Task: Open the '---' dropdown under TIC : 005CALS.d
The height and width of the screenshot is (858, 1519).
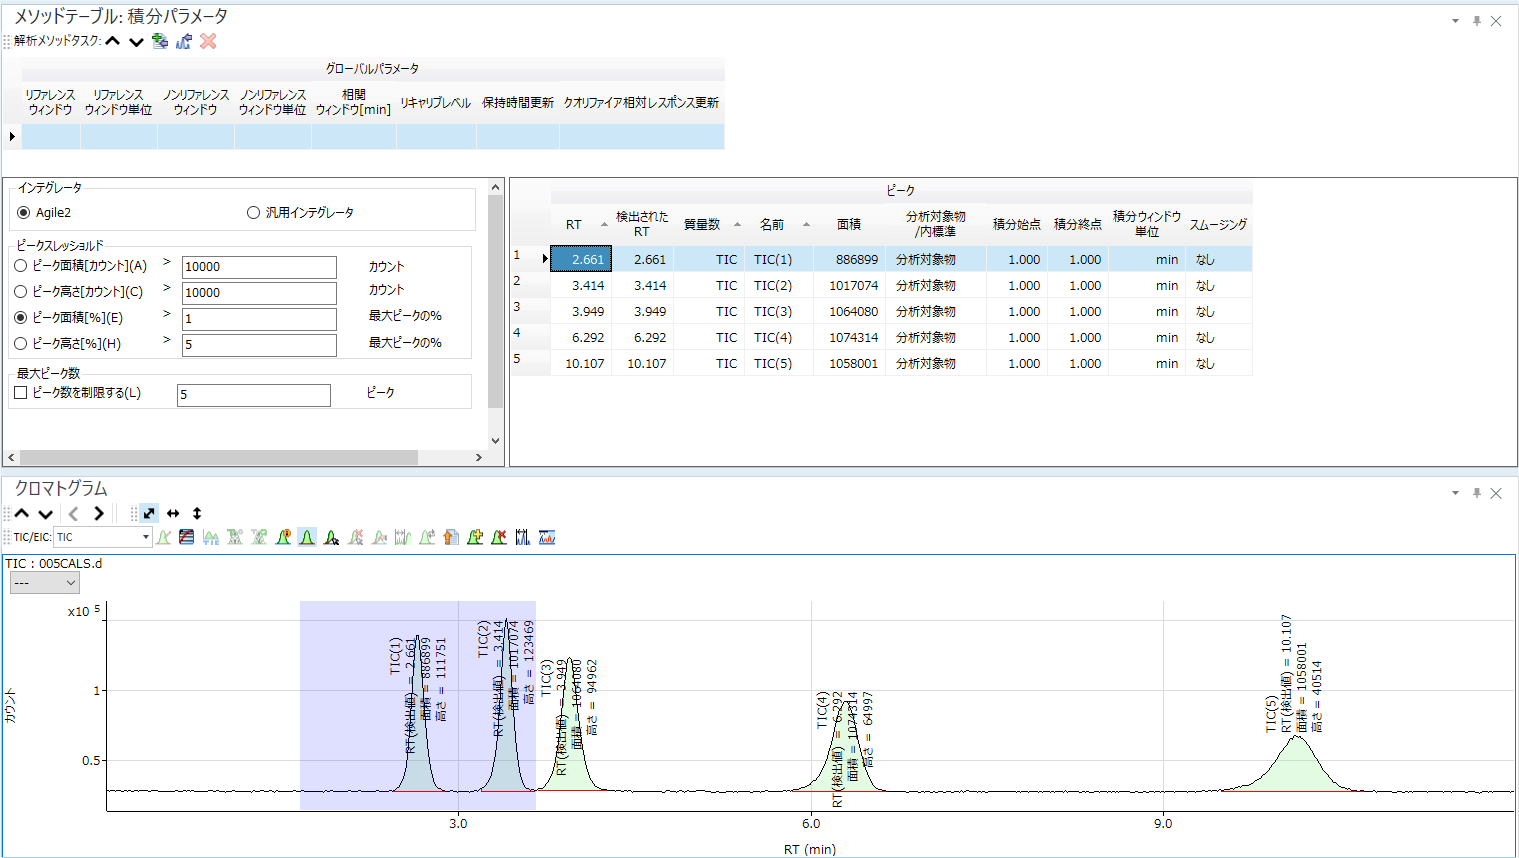Action: [44, 583]
